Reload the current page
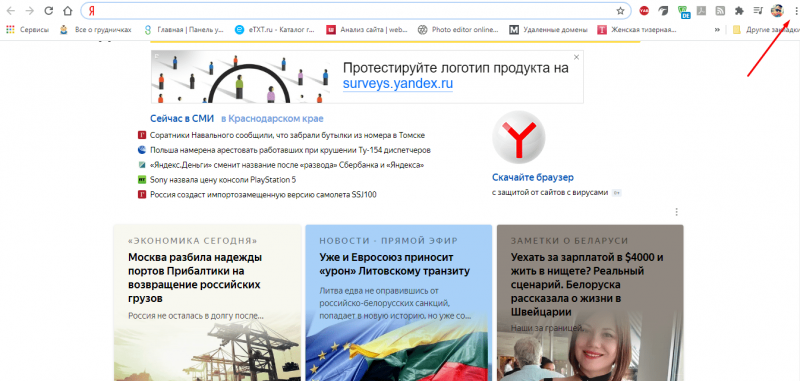Viewport: 800px width, 381px height. (x=48, y=11)
